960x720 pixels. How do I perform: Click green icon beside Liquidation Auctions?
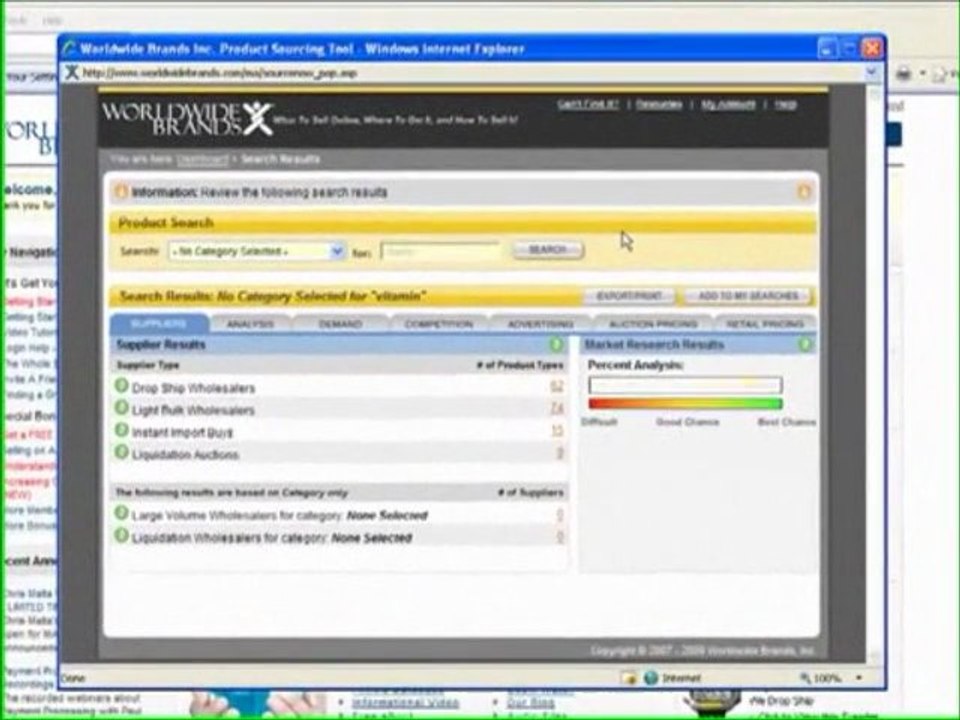121,452
